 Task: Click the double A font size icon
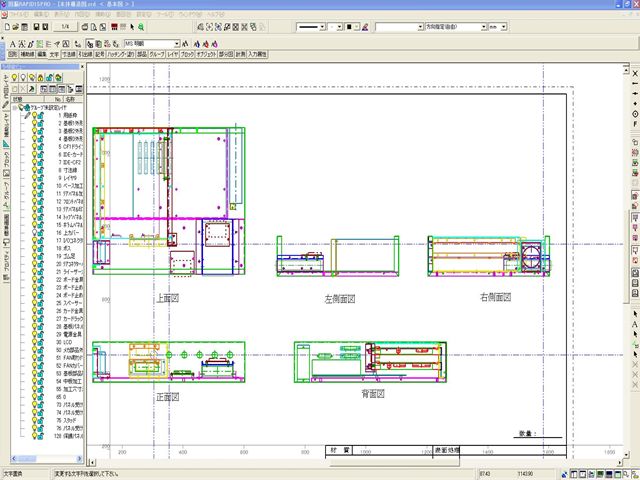click(186, 44)
